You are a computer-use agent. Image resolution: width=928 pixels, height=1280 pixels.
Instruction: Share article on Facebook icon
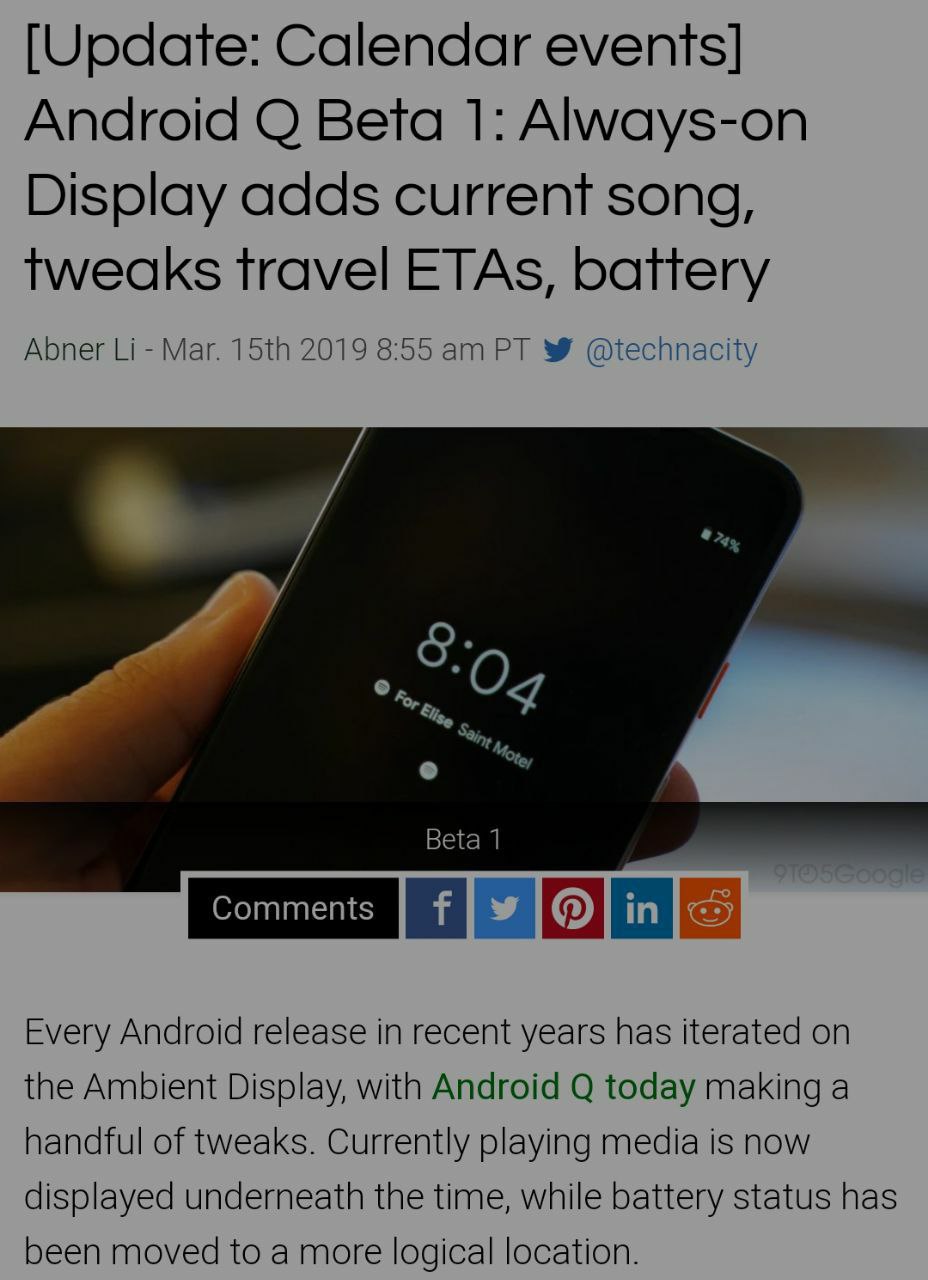coord(436,908)
